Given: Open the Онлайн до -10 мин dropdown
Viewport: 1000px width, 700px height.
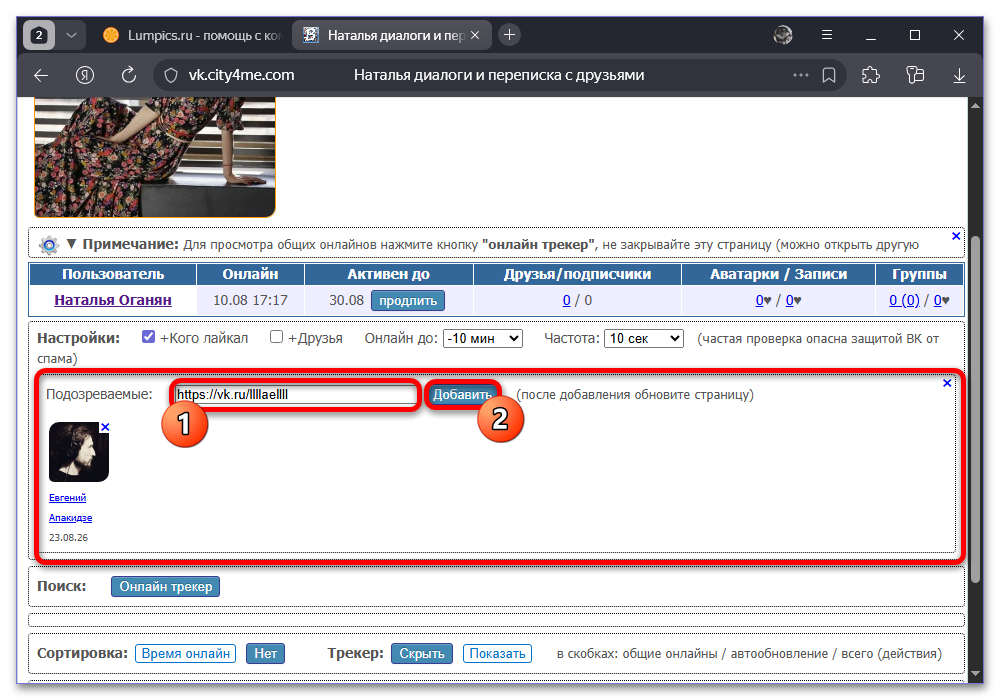Looking at the screenshot, I should point(483,338).
